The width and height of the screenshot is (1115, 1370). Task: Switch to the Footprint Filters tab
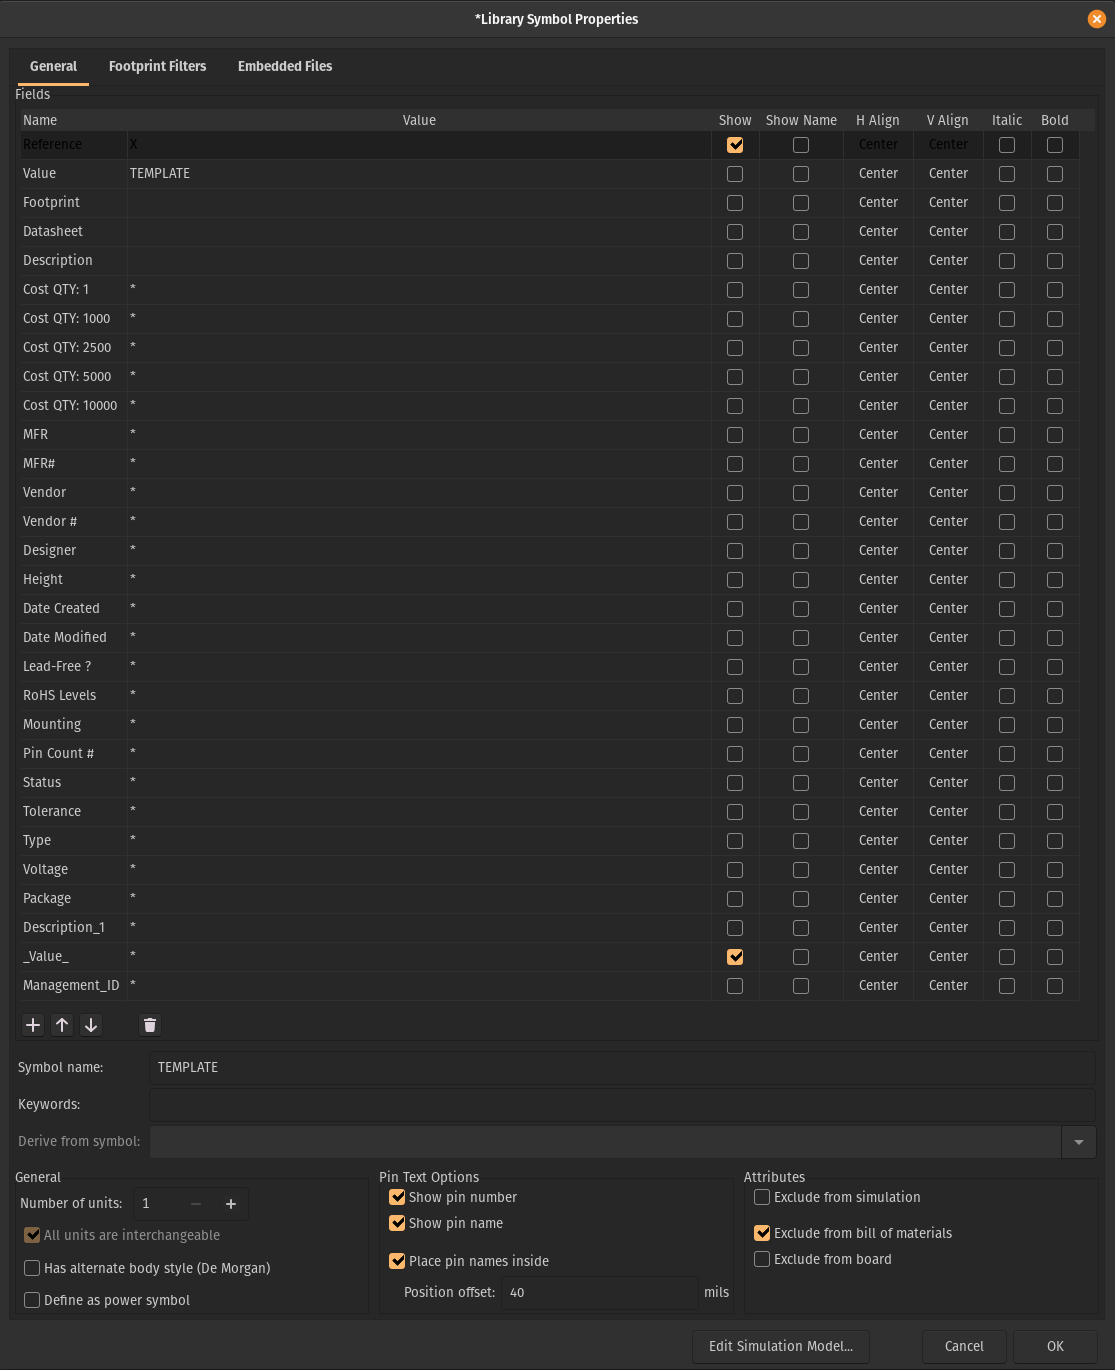pyautogui.click(x=157, y=66)
